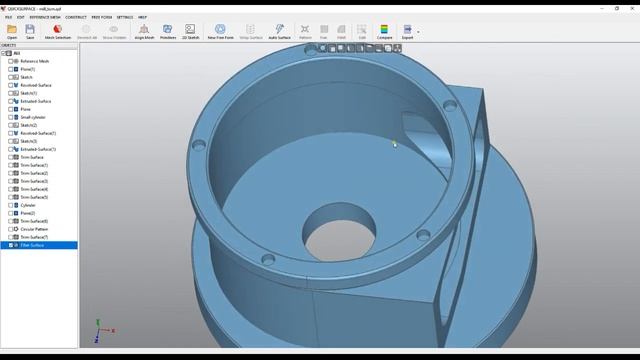This screenshot has width=640, height=360.
Task: Save the project using the Save icon
Action: [30, 29]
